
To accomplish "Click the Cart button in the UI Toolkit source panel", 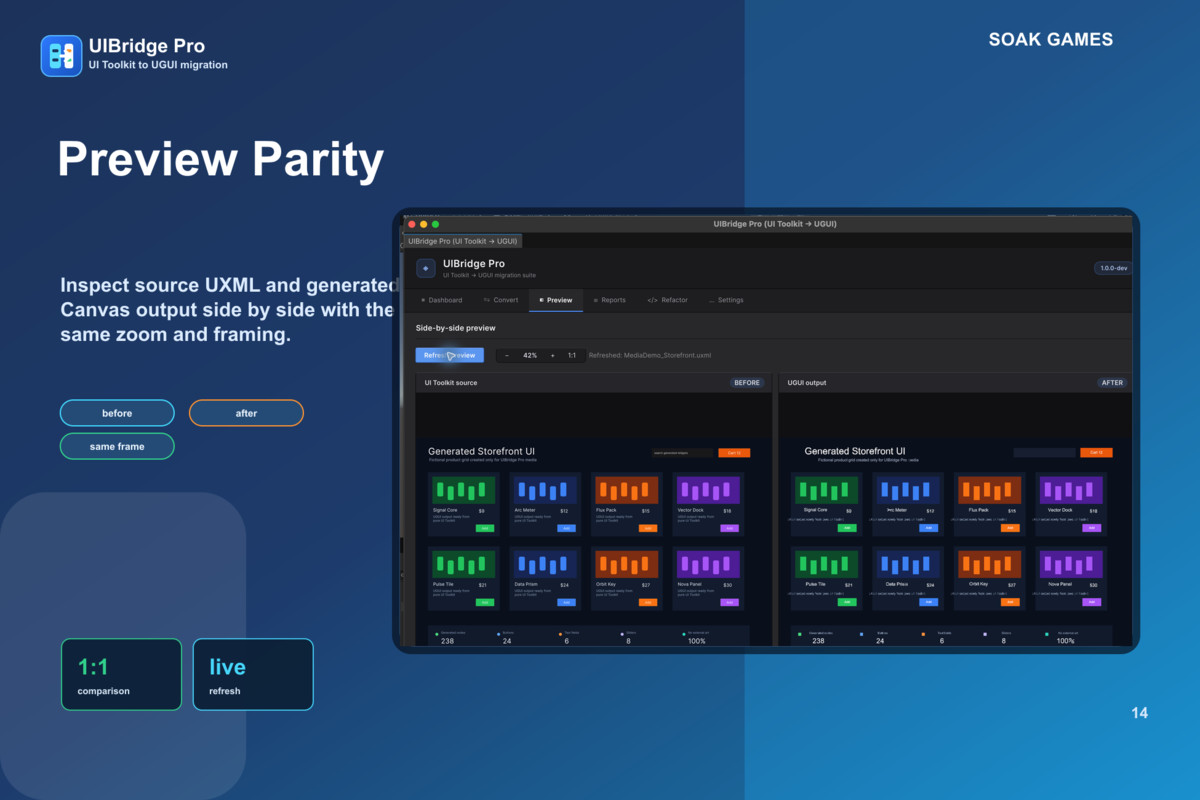I will click(x=734, y=453).
